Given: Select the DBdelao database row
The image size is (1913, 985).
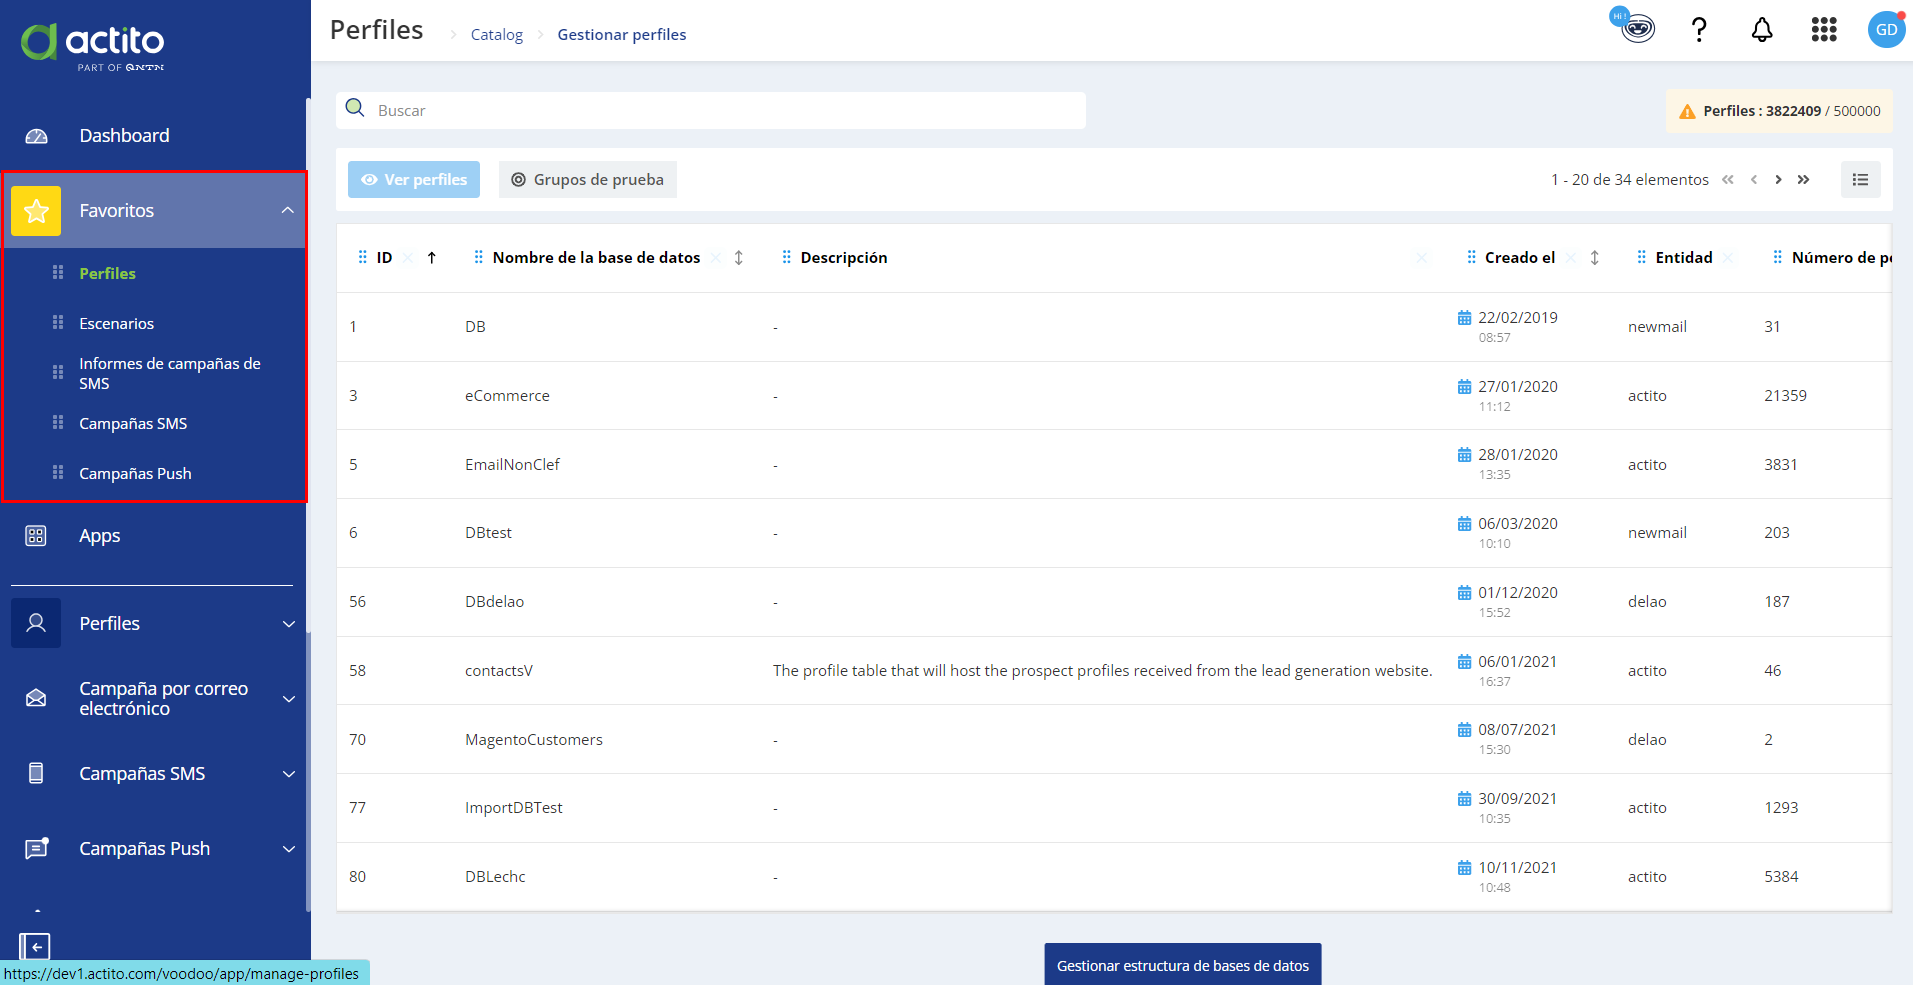Looking at the screenshot, I should click(x=1114, y=602).
